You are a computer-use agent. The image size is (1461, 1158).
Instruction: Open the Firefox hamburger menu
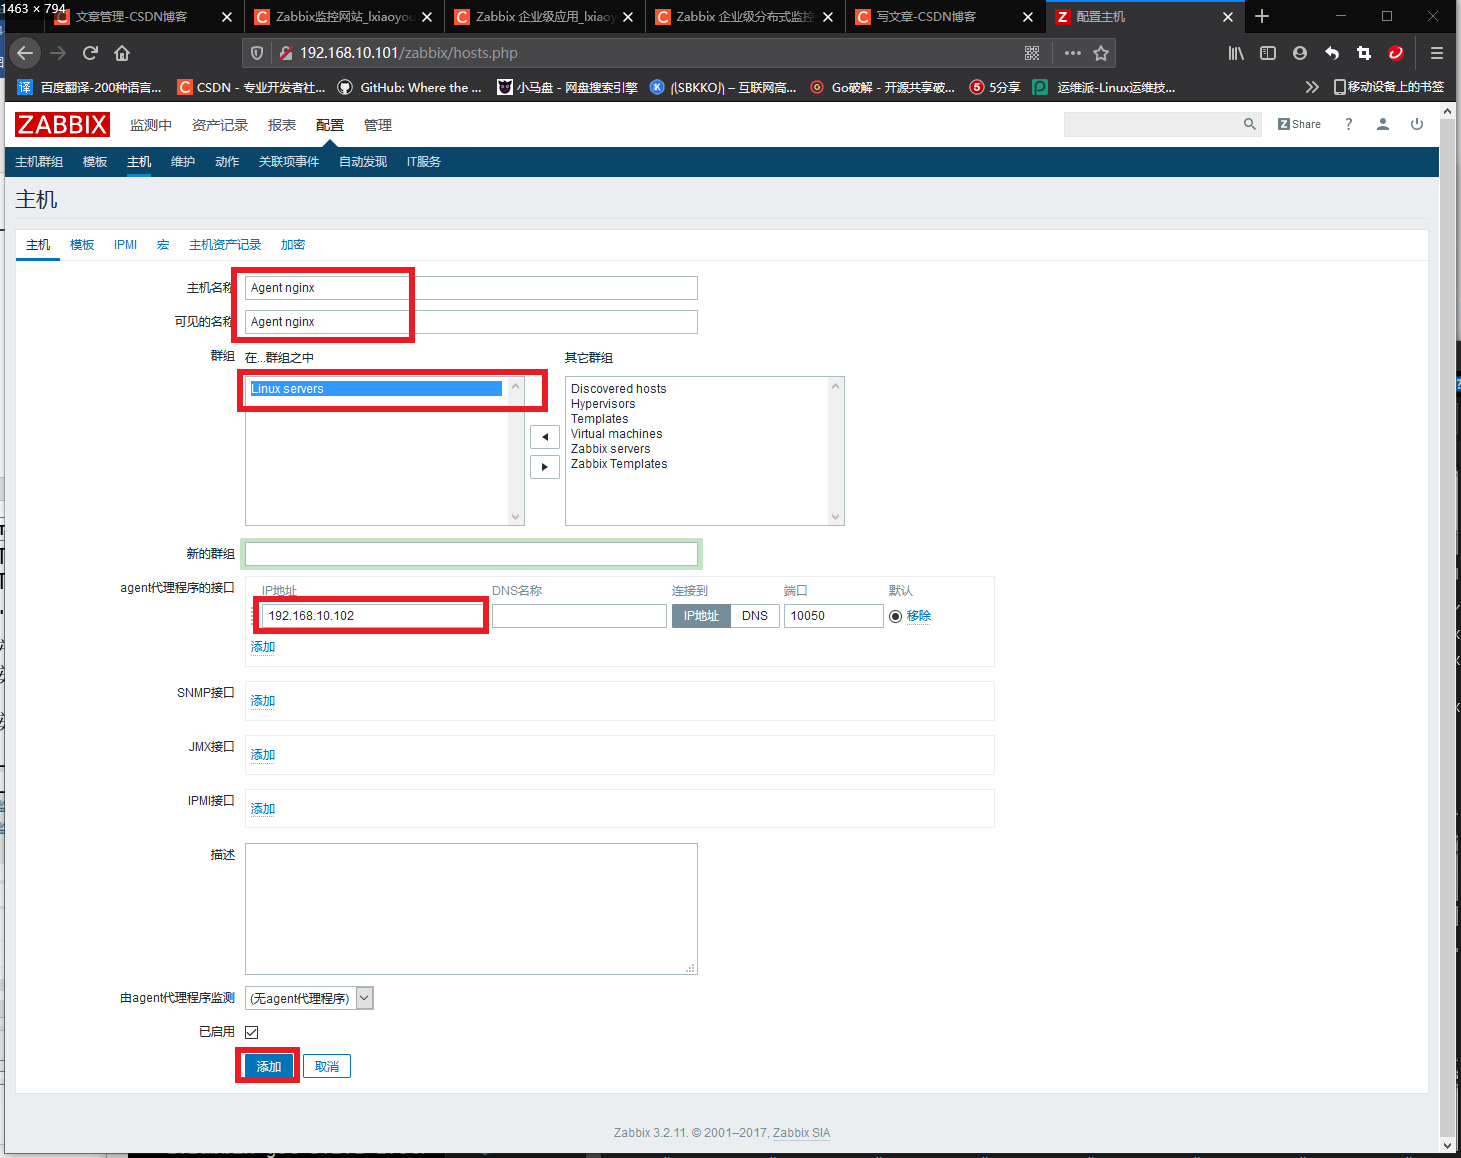point(1437,53)
